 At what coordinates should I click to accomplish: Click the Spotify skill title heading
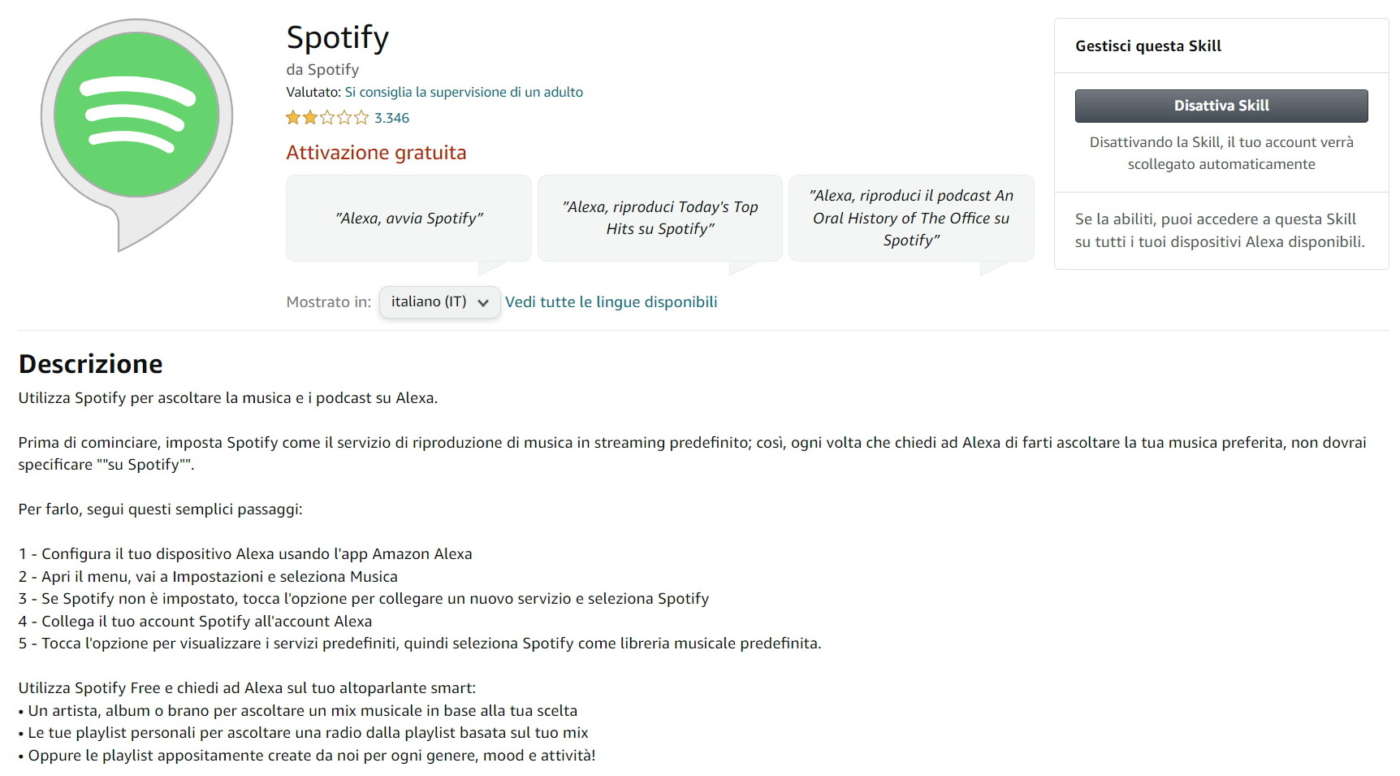click(x=337, y=38)
